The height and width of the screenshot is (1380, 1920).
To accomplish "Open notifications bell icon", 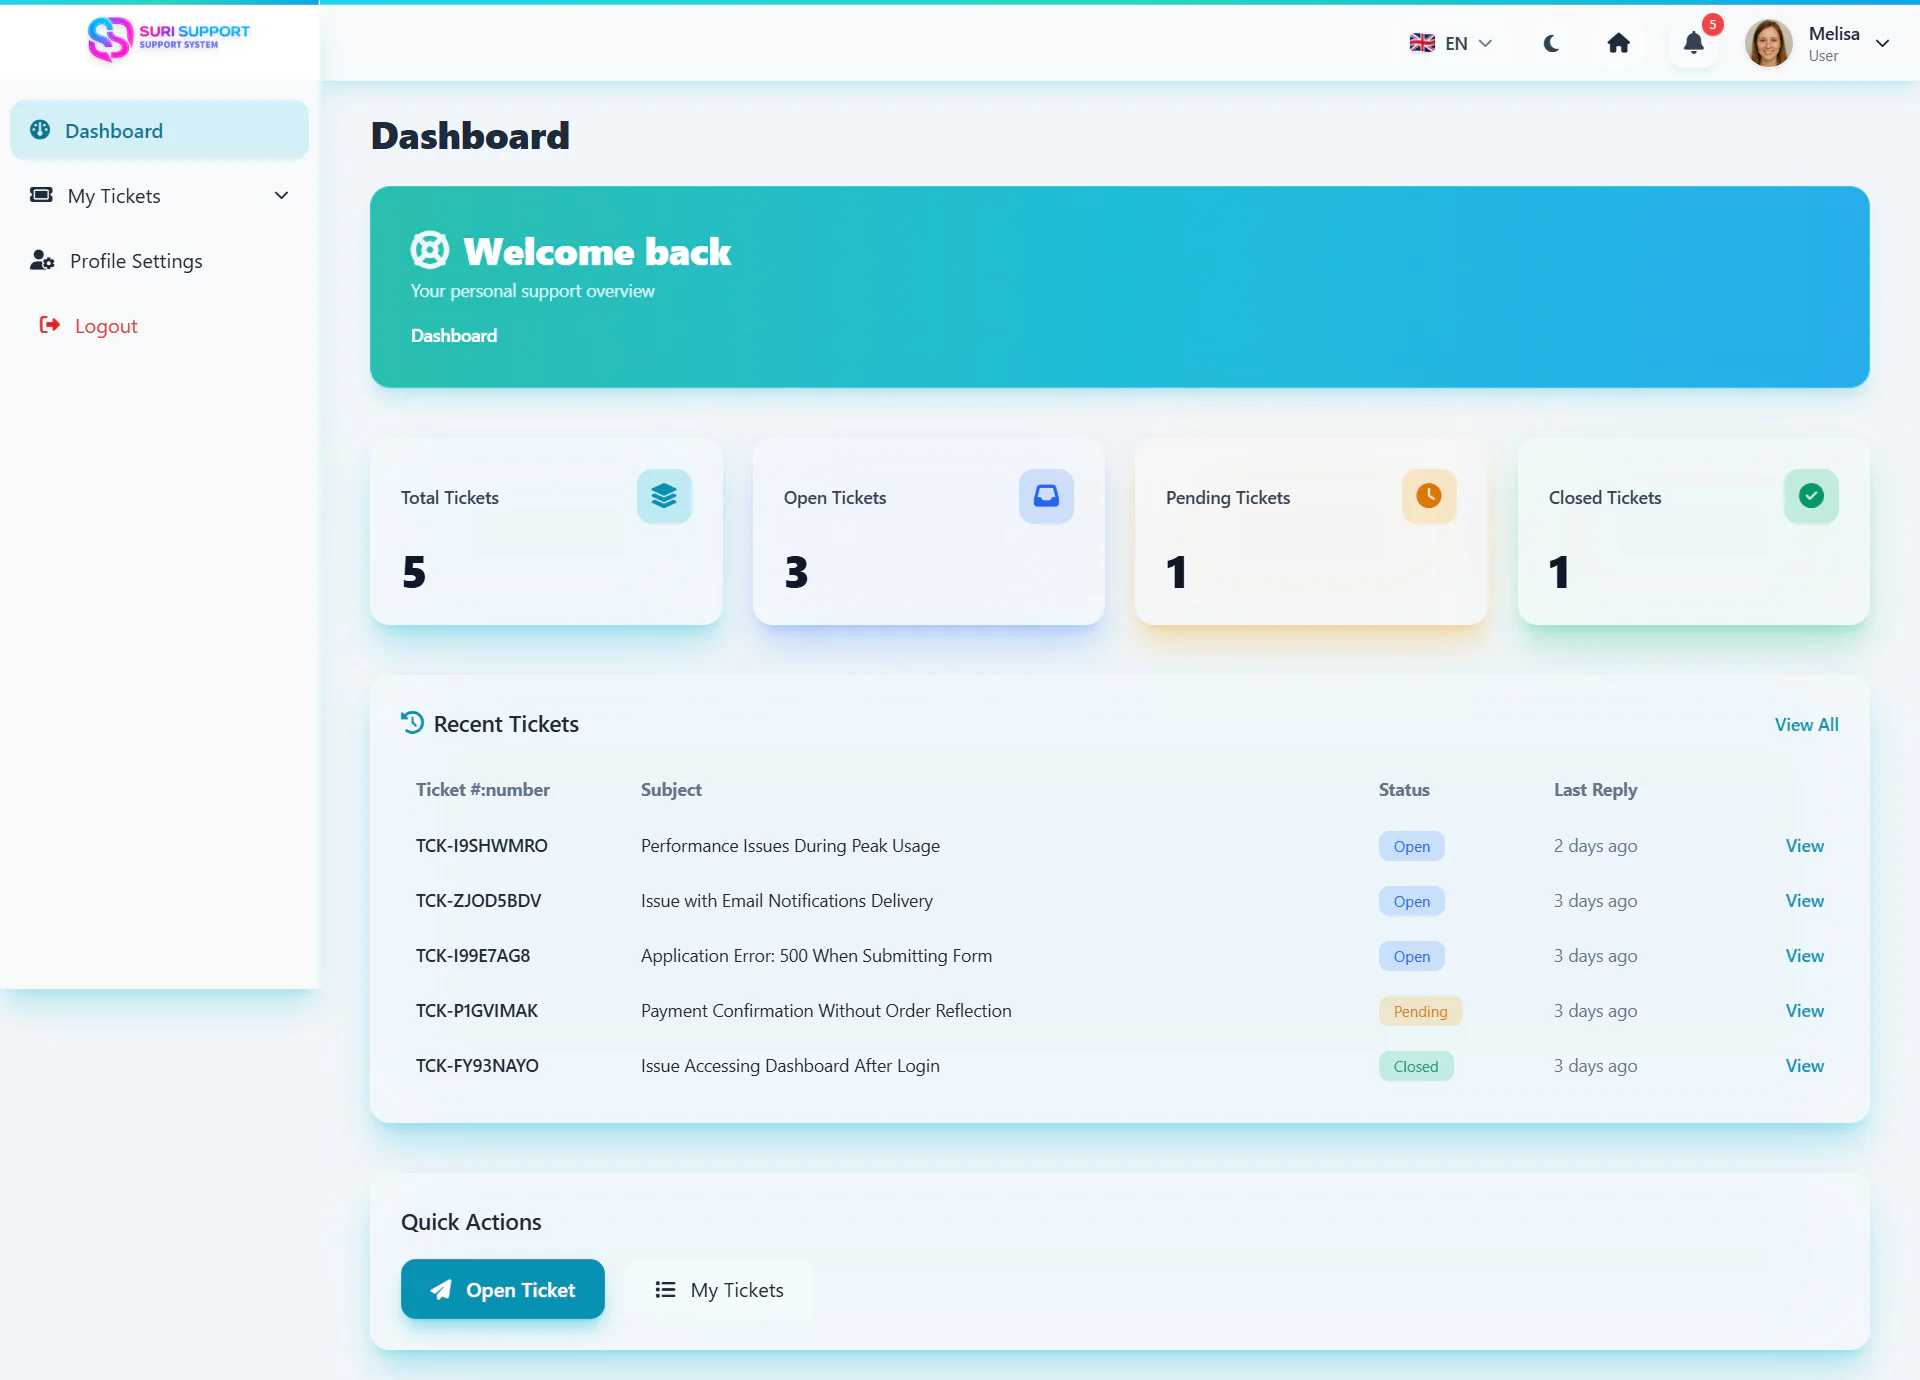I will tap(1693, 43).
